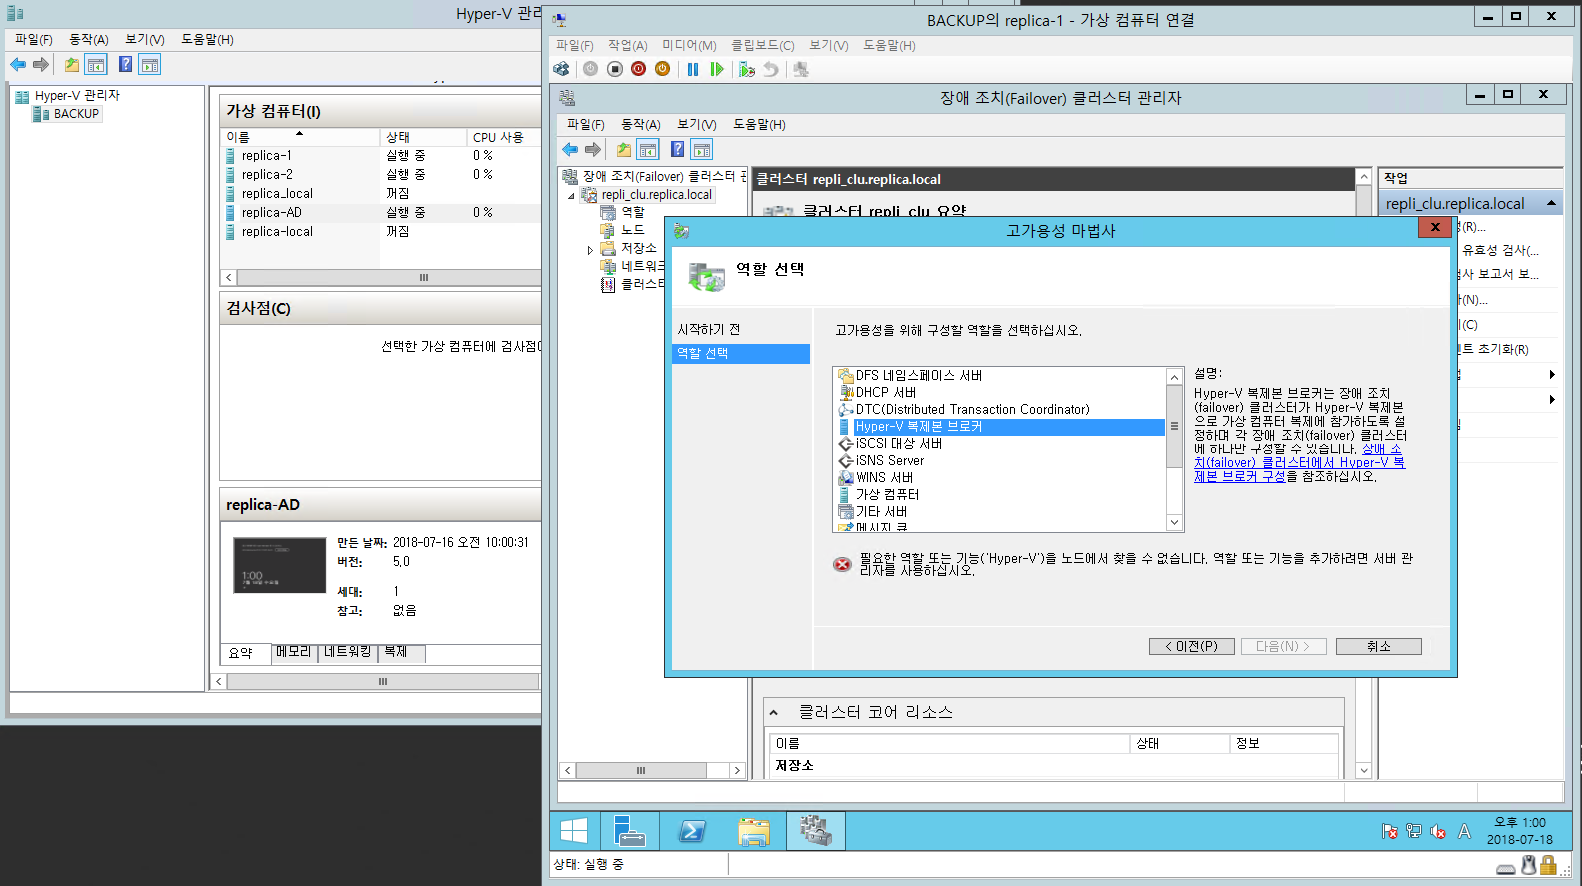1582x886 pixels.
Task: Close the 고가용성 마법사 dialog with X
Action: (1435, 227)
